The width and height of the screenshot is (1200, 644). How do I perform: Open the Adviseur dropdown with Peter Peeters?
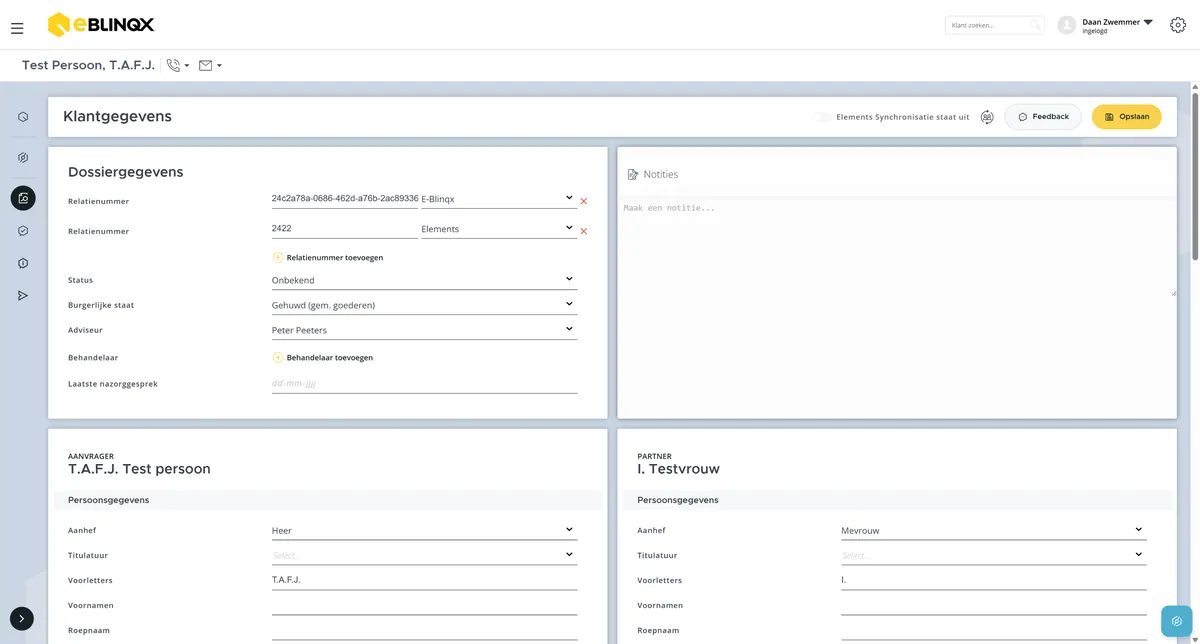[x=424, y=330]
